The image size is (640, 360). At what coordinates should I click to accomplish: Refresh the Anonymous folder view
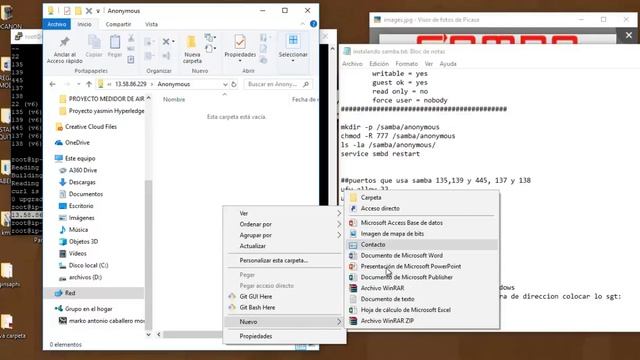[x=234, y=84]
